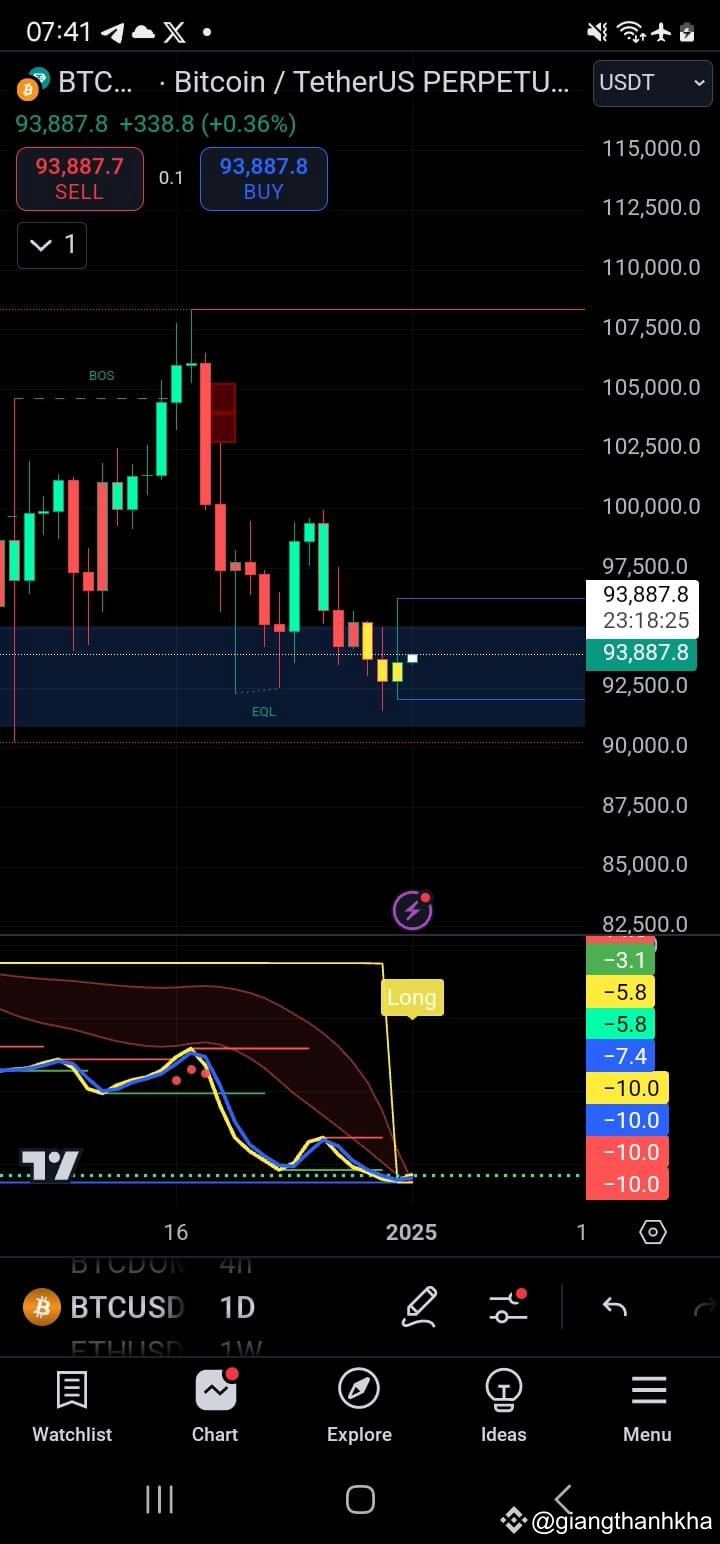Open chart settings hexagon icon in time axis
This screenshot has width=720, height=1544.
[x=652, y=1232]
